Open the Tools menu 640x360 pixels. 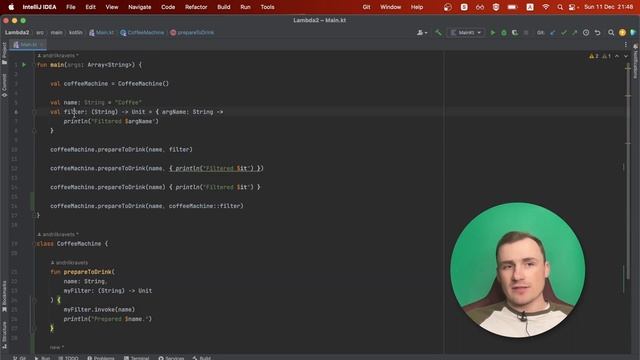point(267,7)
